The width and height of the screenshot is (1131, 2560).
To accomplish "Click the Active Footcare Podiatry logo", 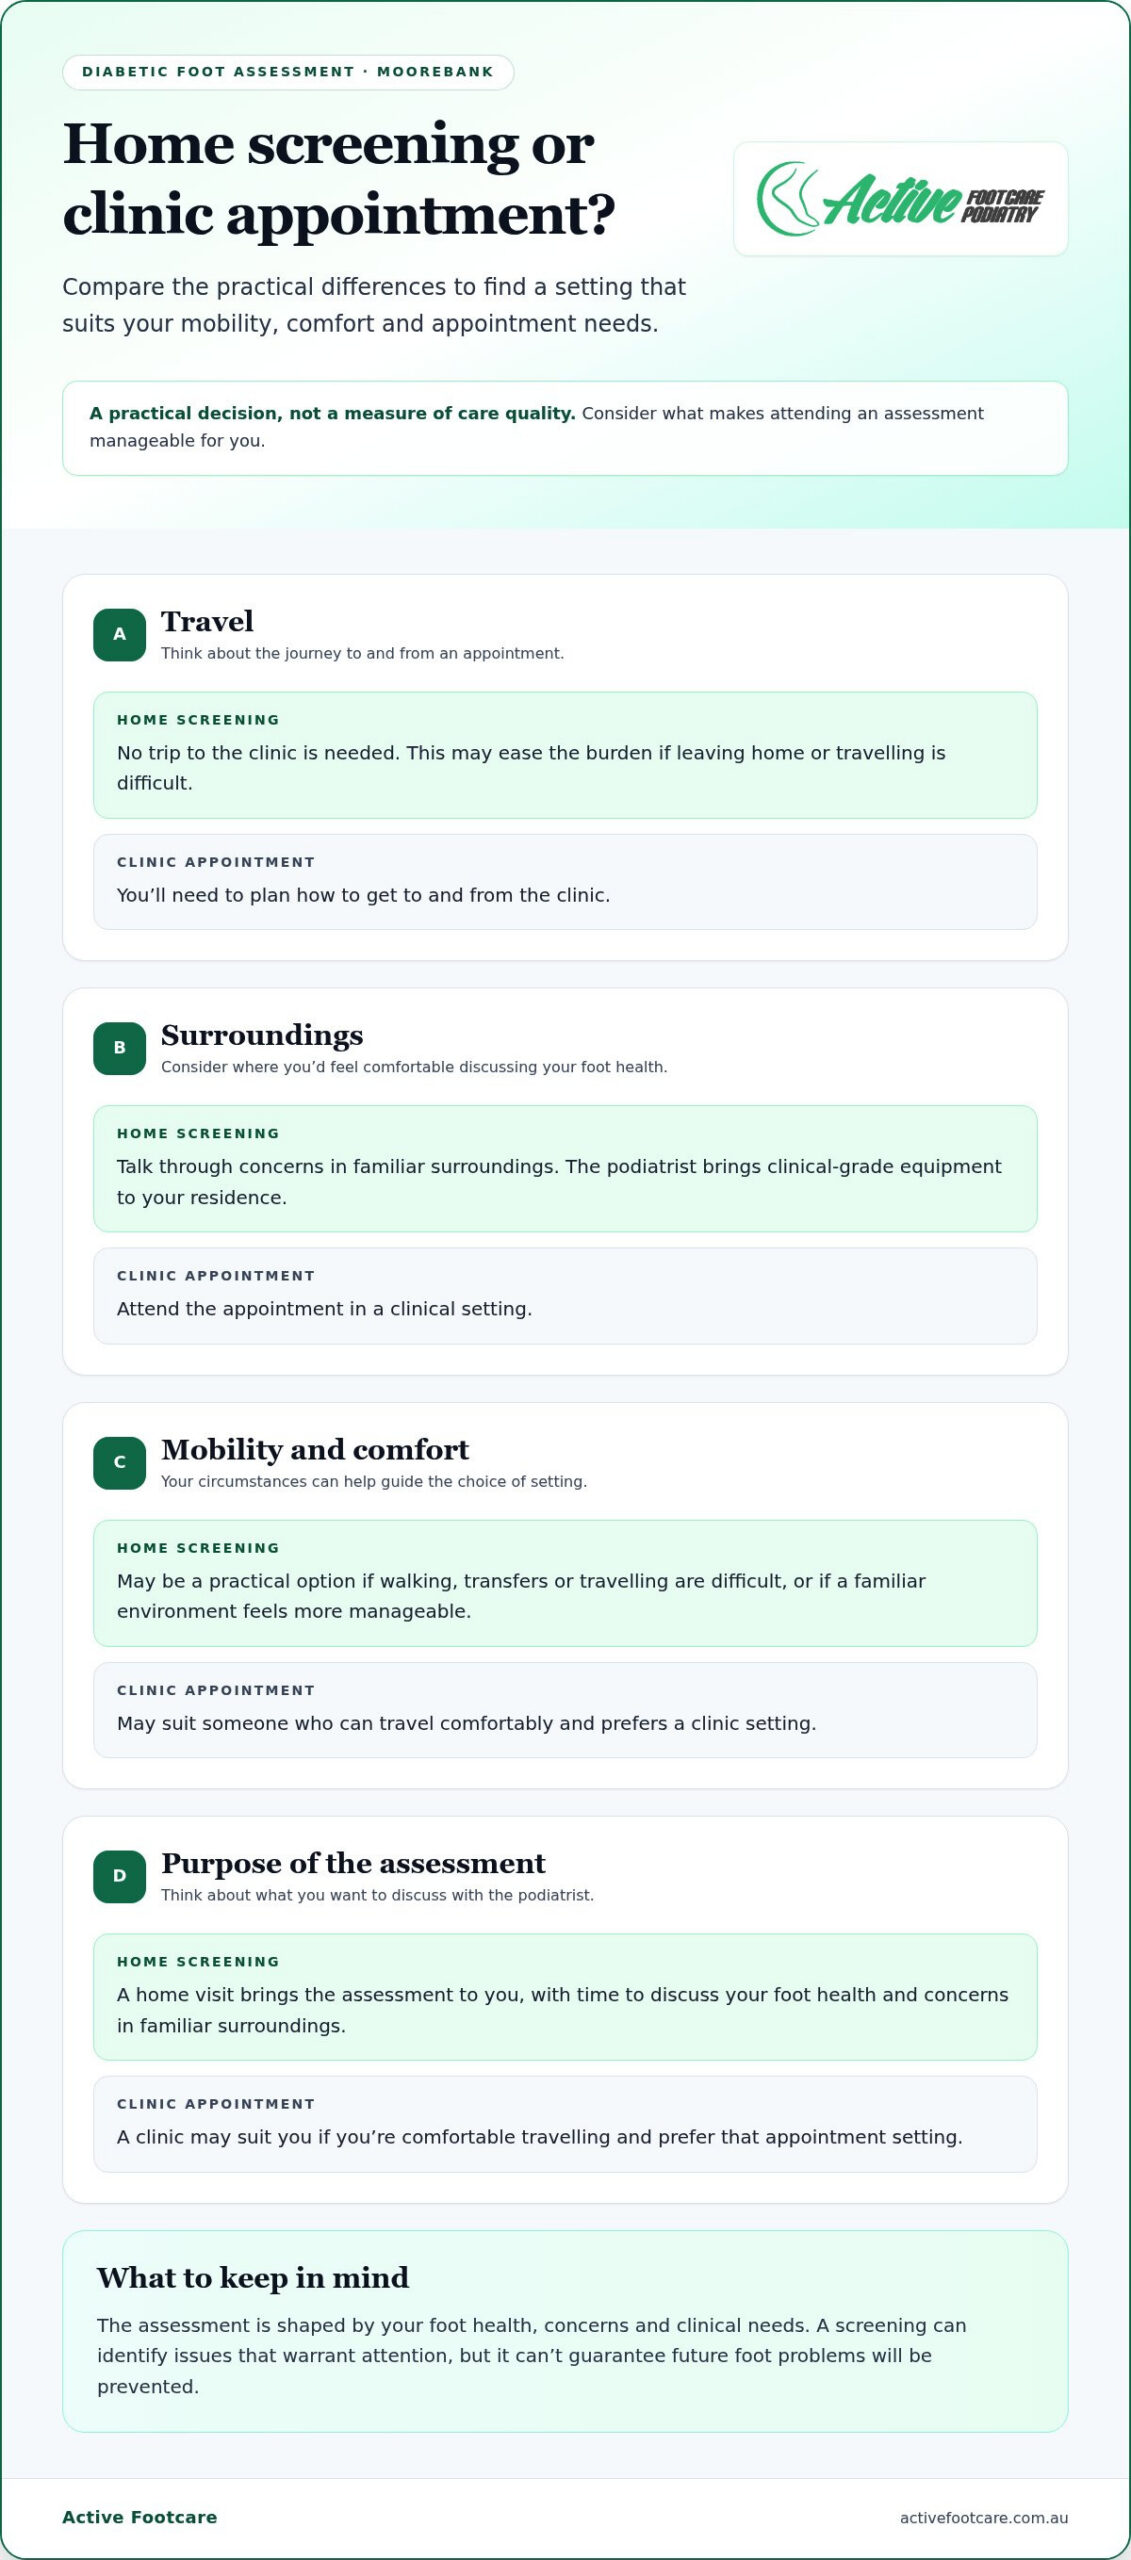I will (x=900, y=199).
